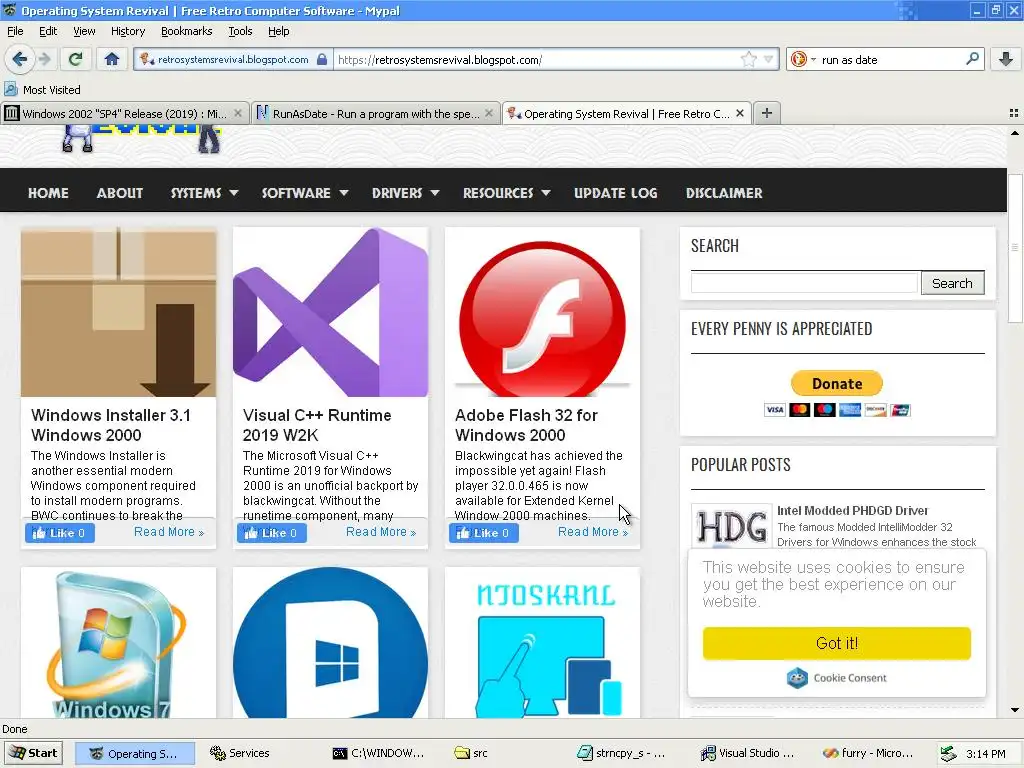Reload the page with the refresh icon

(x=75, y=59)
